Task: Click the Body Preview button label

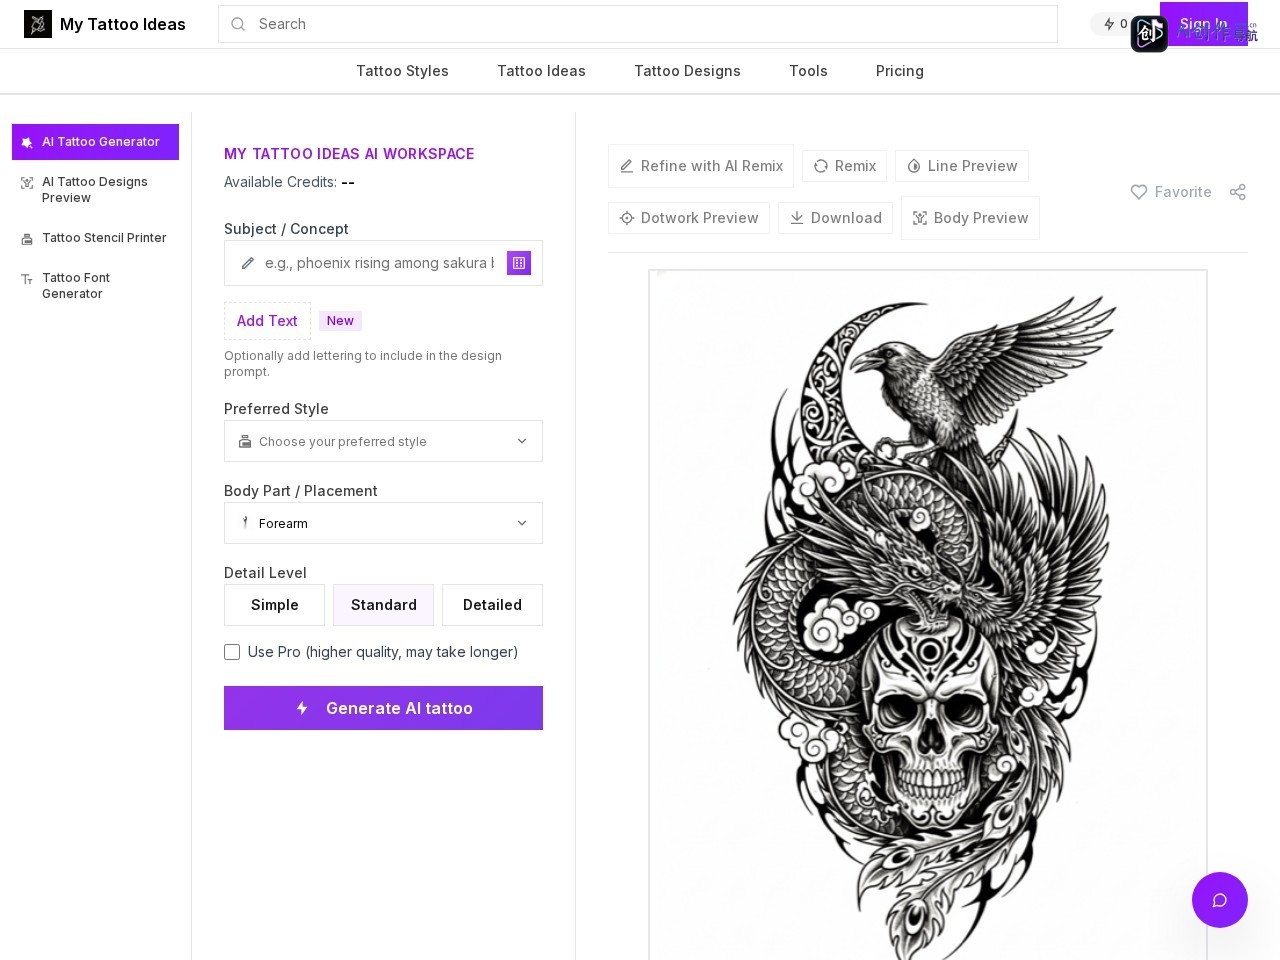Action: tap(981, 218)
